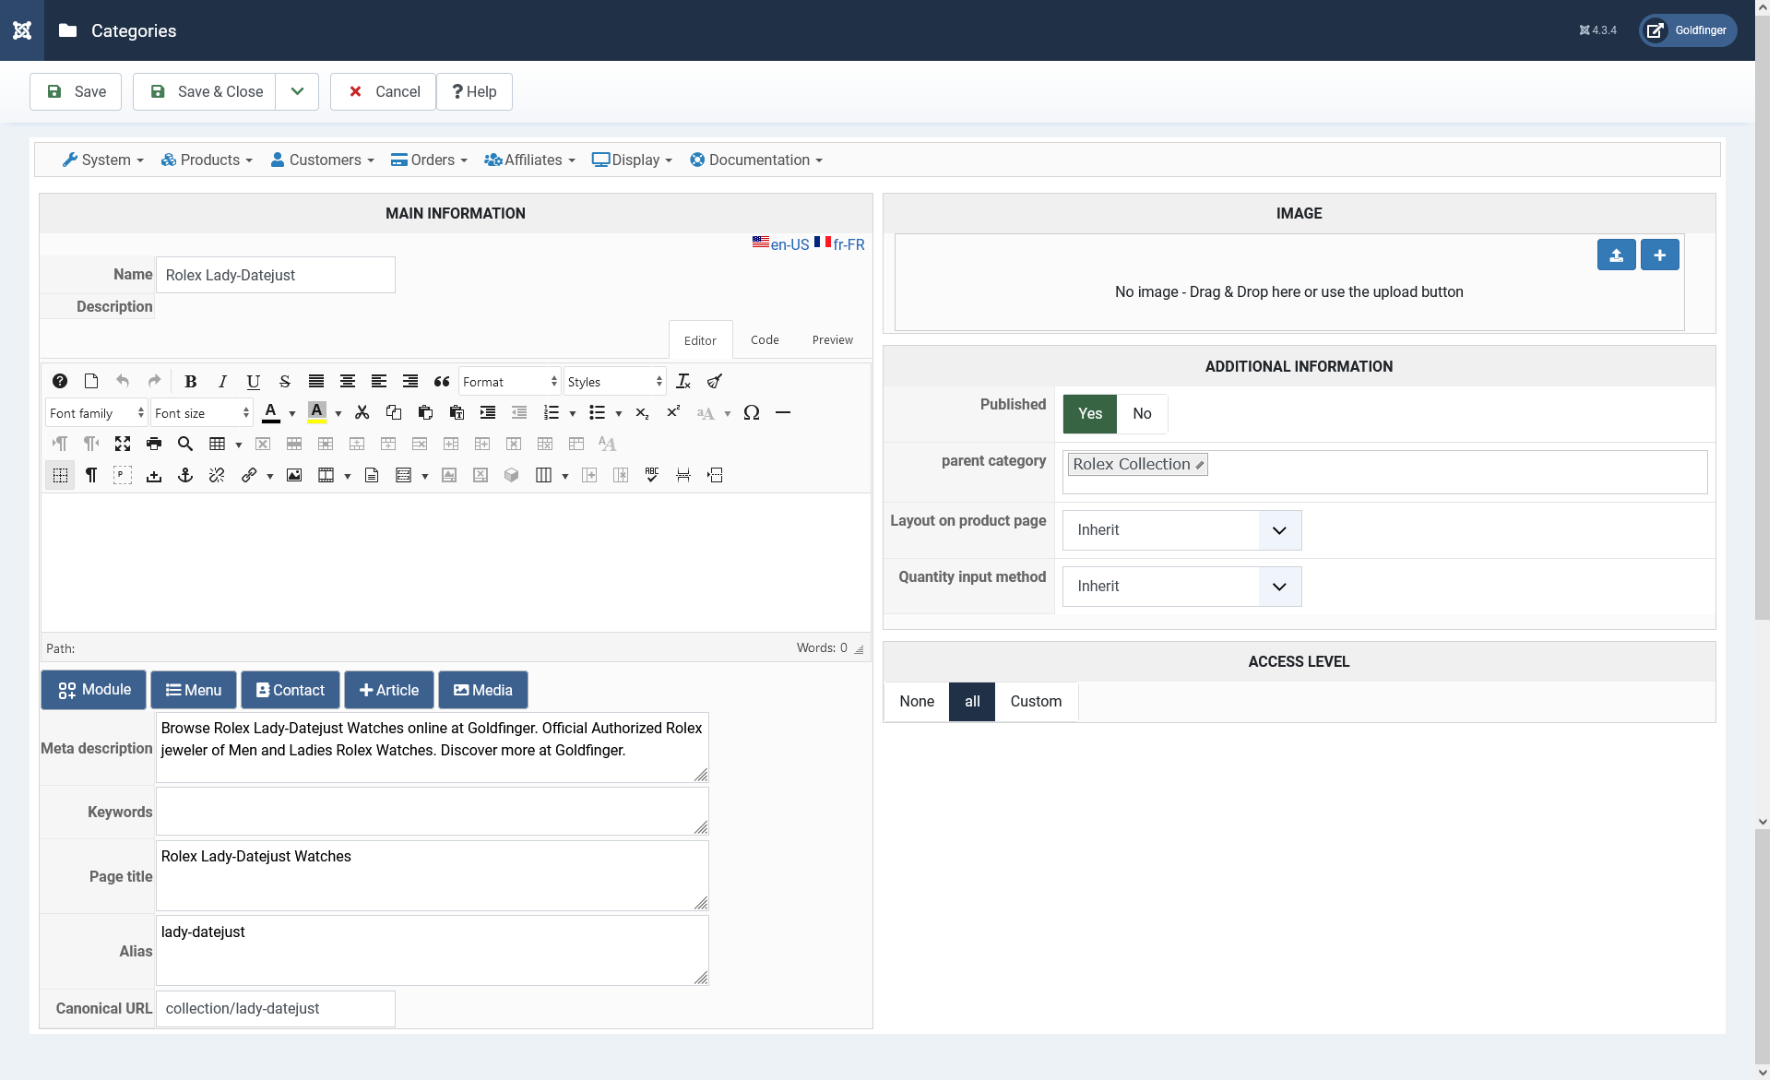Open the Products menu
This screenshot has height=1080, width=1770.
click(x=207, y=160)
